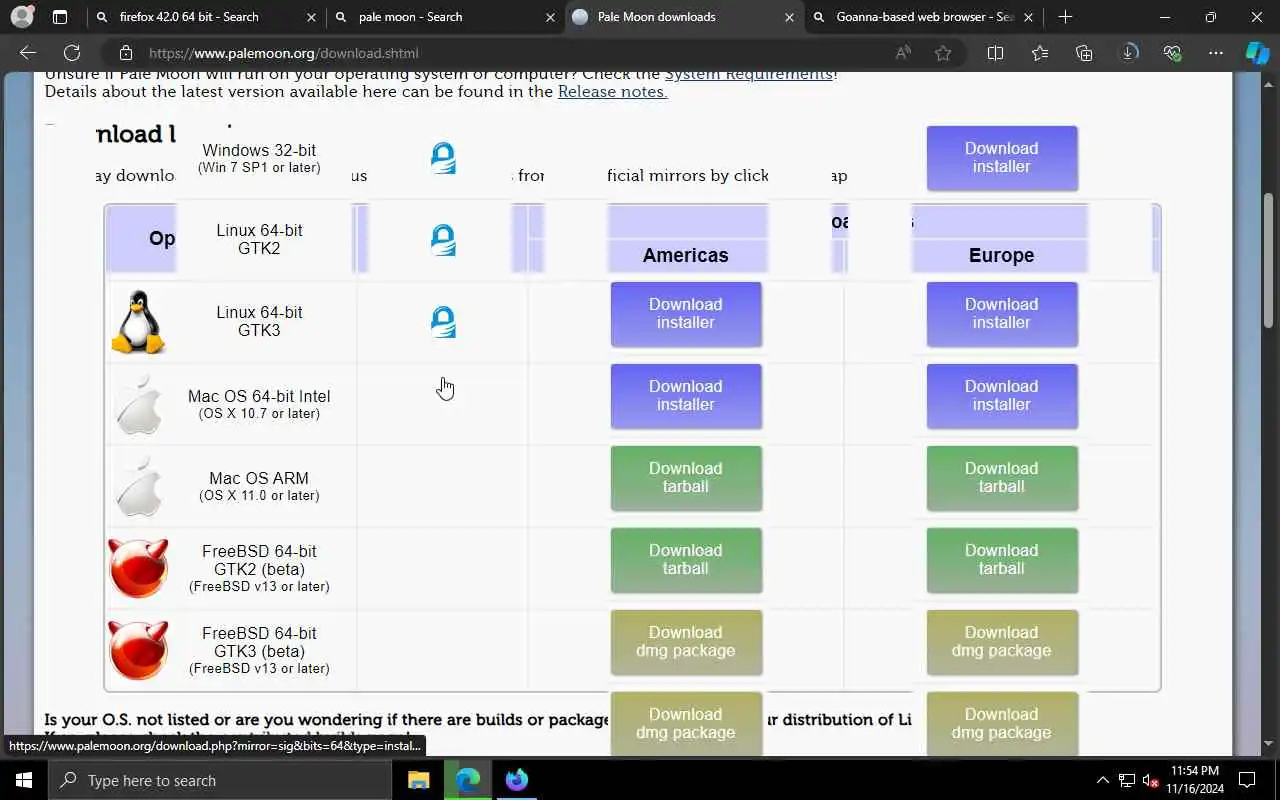This screenshot has height=800, width=1280.
Task: Show hidden system tray icons
Action: click(1103, 780)
